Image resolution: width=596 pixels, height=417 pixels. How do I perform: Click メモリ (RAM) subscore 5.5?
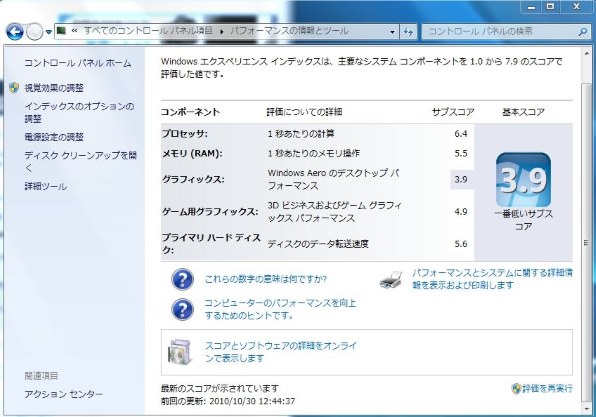click(461, 154)
